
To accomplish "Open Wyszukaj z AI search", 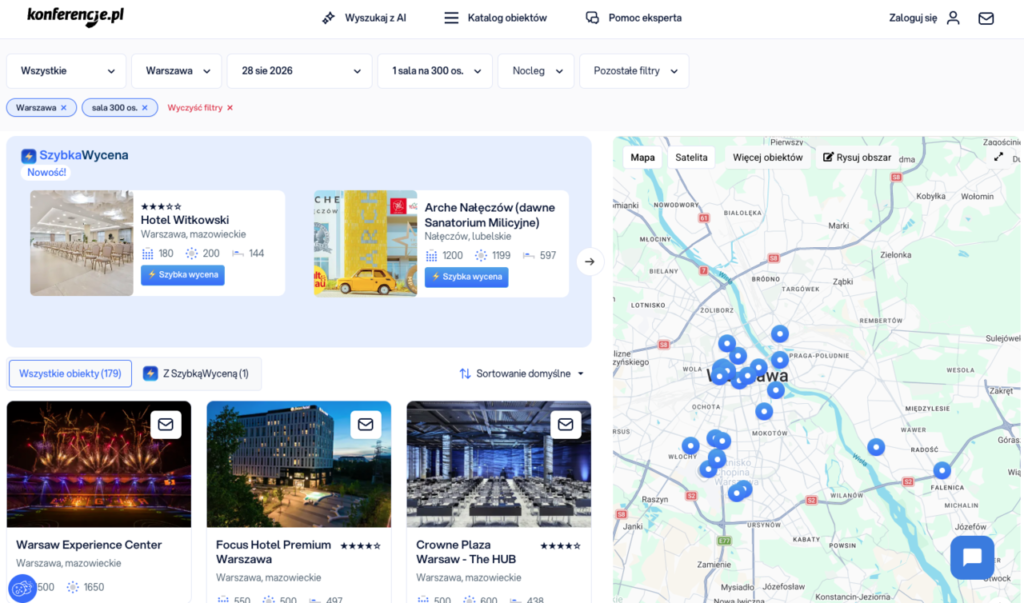I will (x=375, y=18).
